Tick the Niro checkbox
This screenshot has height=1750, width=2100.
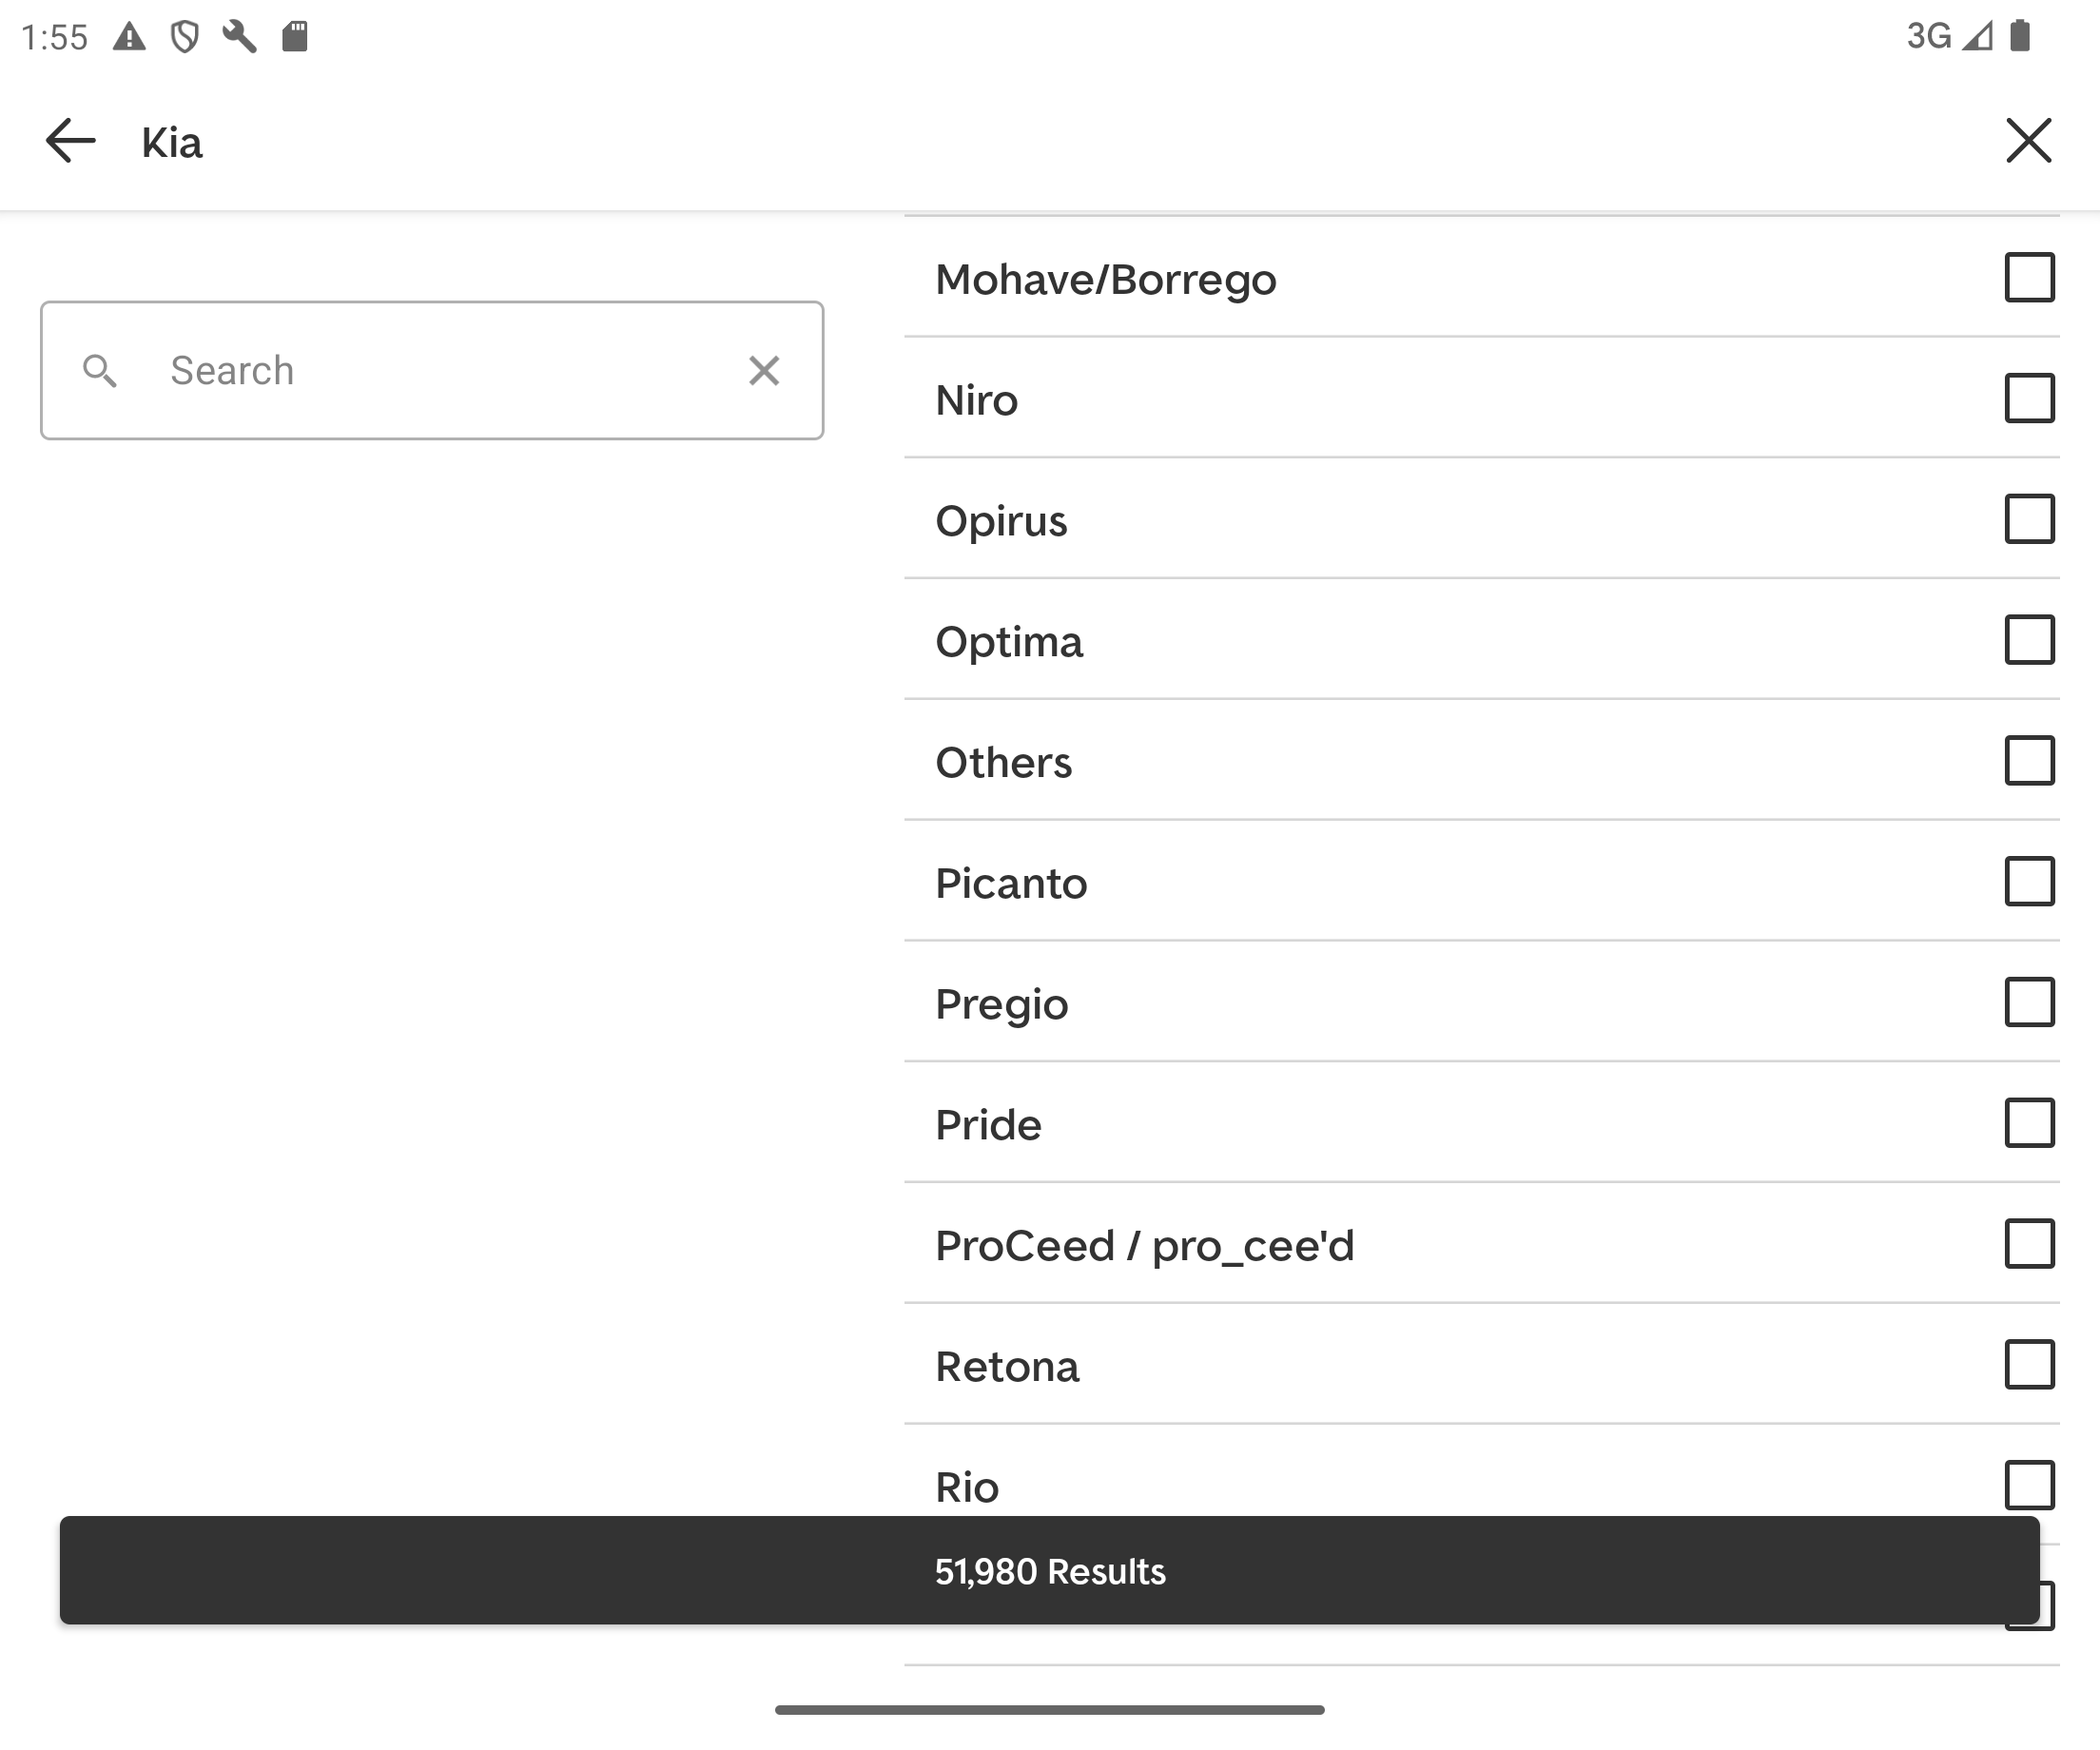point(2029,398)
